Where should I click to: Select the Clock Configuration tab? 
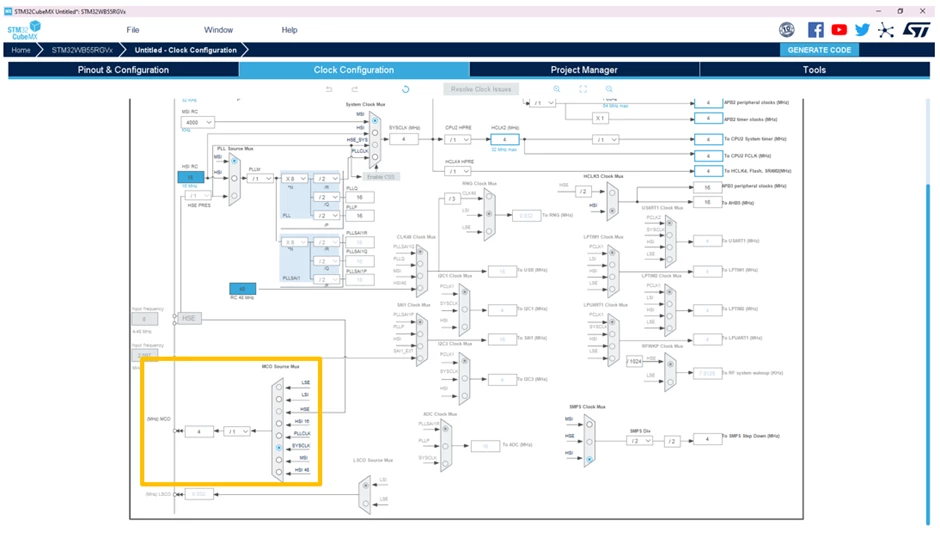pyautogui.click(x=354, y=70)
